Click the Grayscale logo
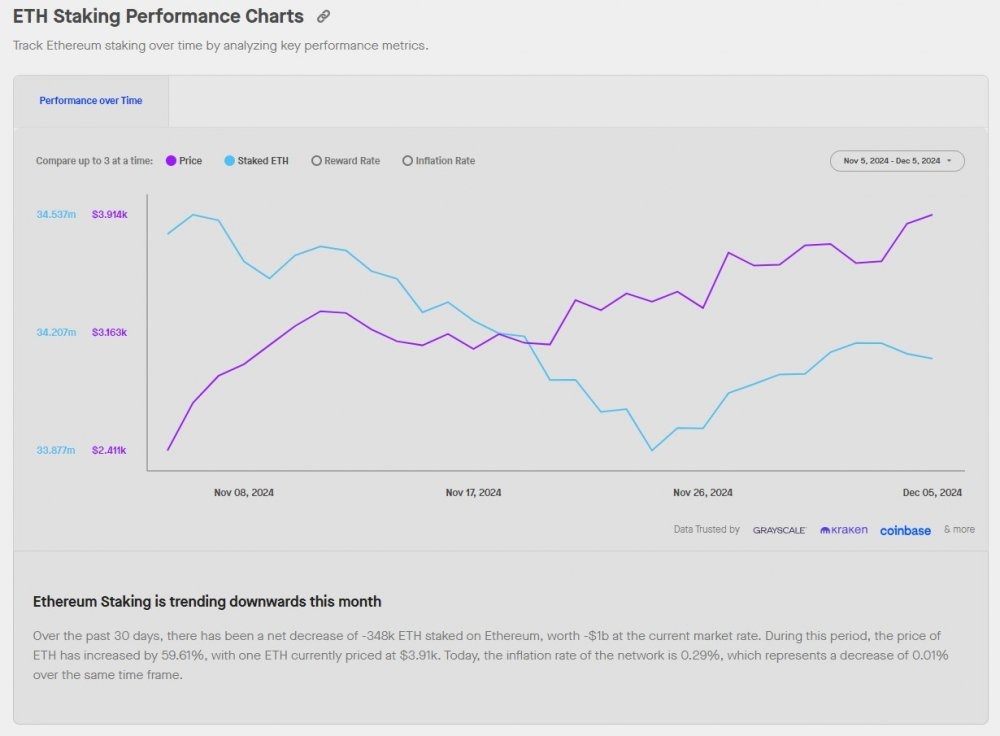The image size is (1000, 736). [x=779, y=530]
